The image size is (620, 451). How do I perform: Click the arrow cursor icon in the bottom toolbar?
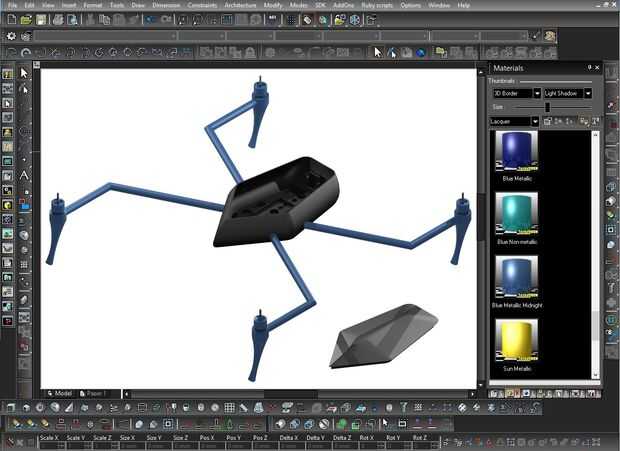385,424
